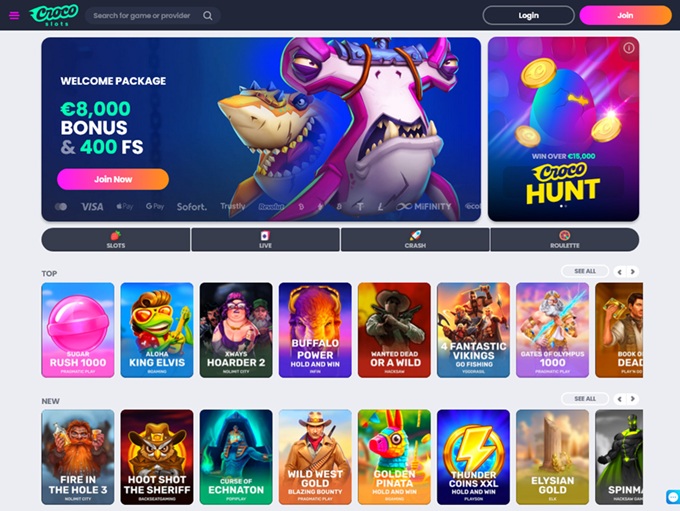Show previous Top games with left arrow
The height and width of the screenshot is (511, 680).
click(620, 272)
